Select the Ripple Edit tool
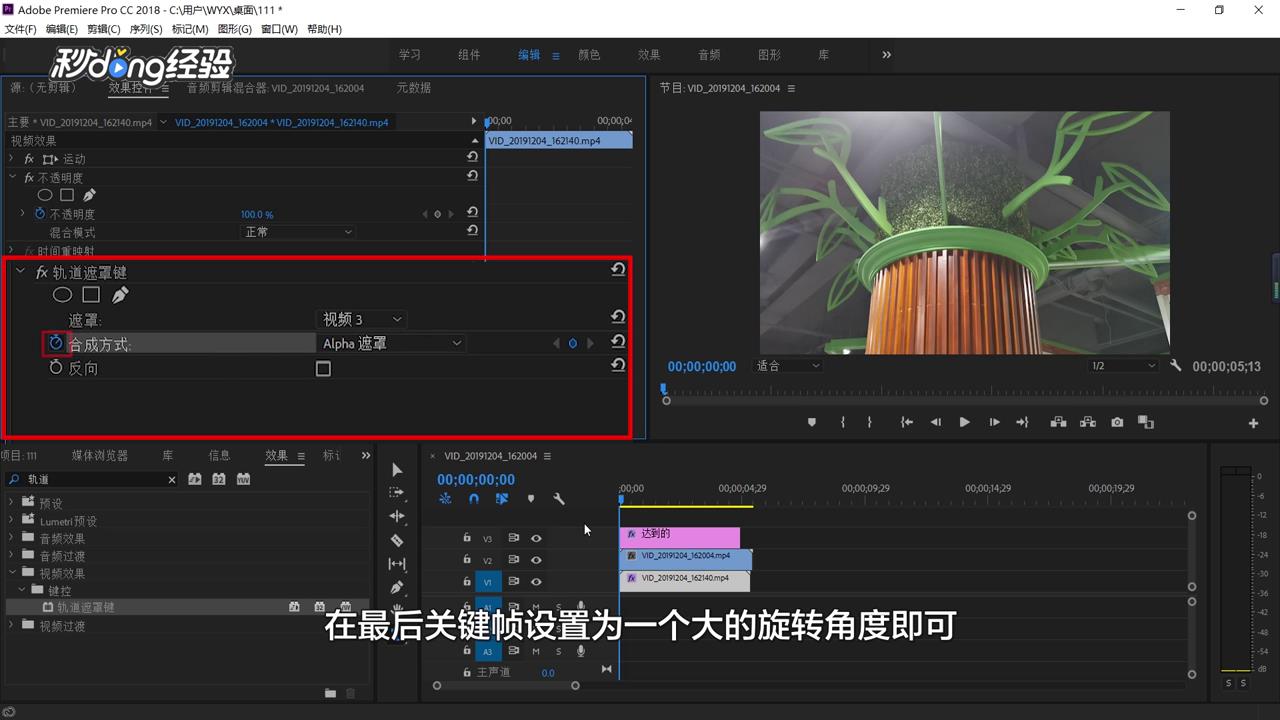Screen dimensions: 1280x720 point(397,516)
